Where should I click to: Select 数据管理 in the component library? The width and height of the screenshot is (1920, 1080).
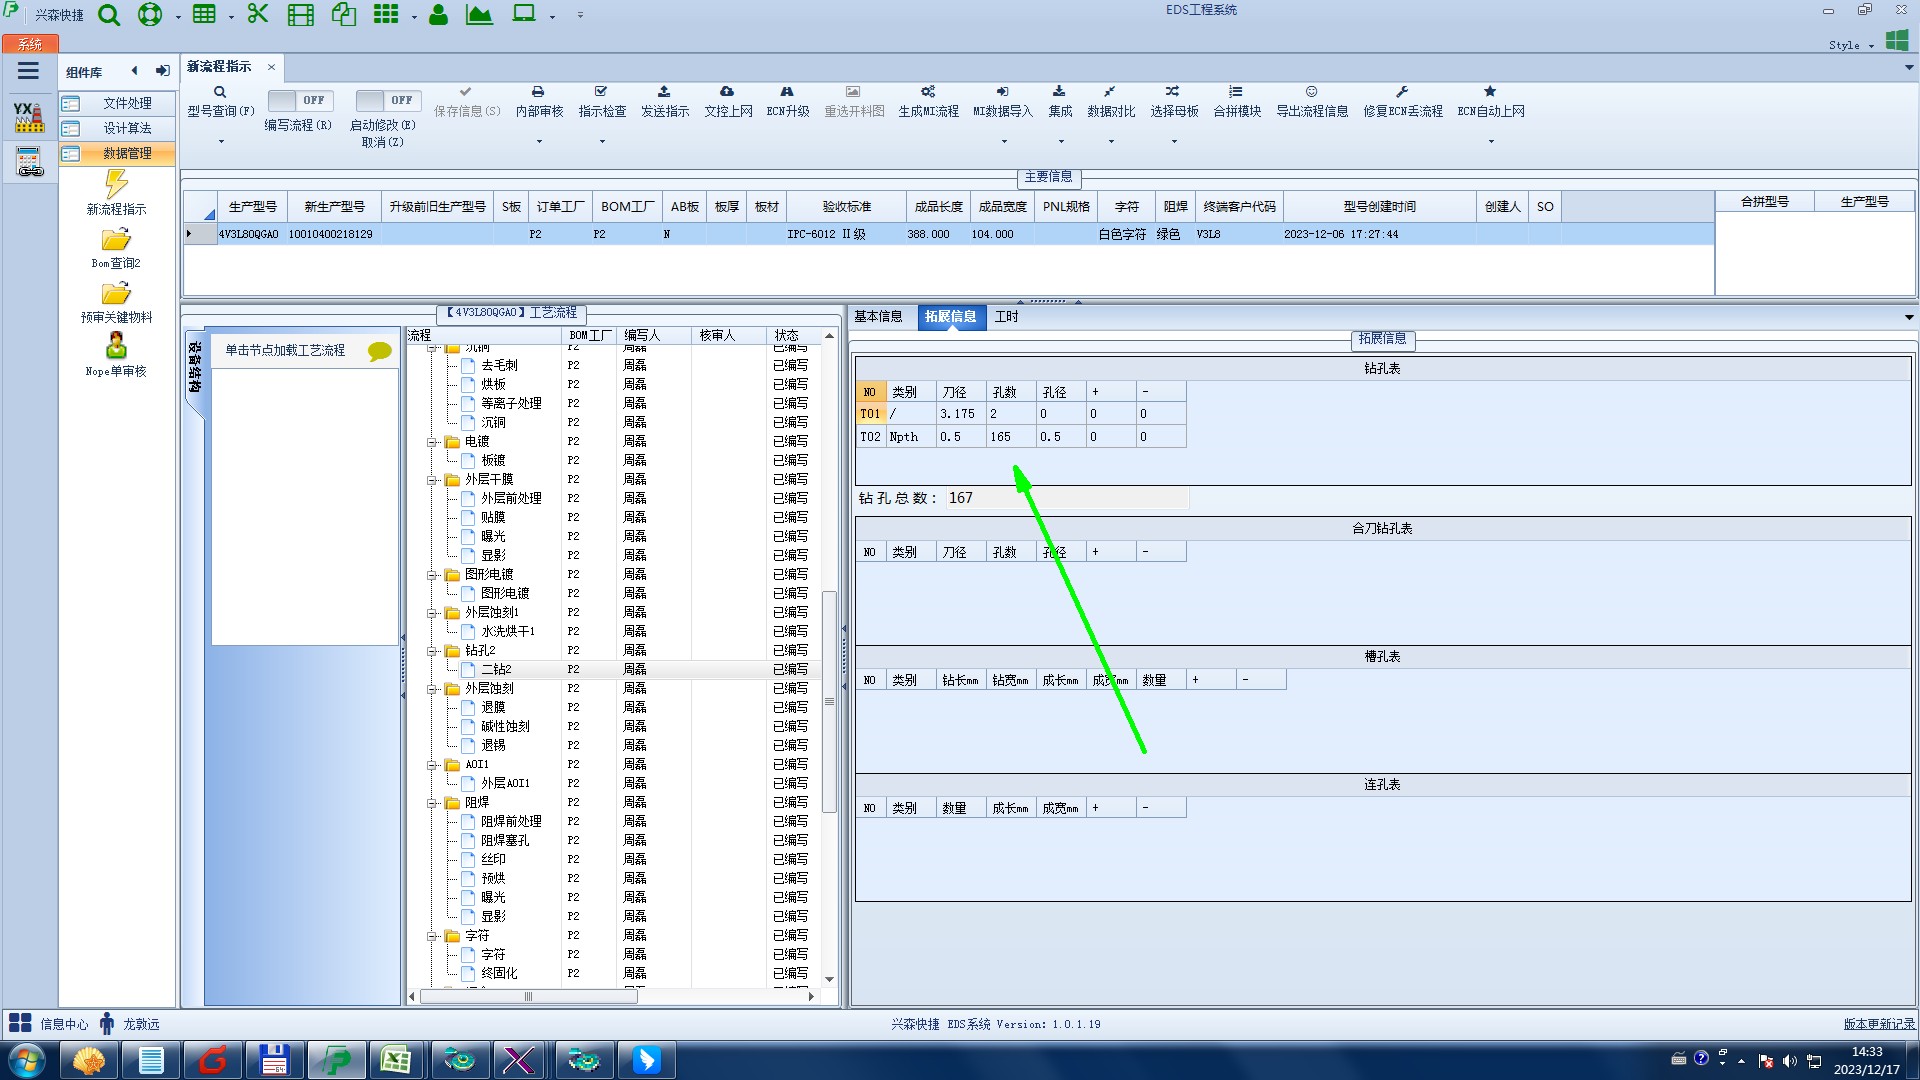coord(127,153)
